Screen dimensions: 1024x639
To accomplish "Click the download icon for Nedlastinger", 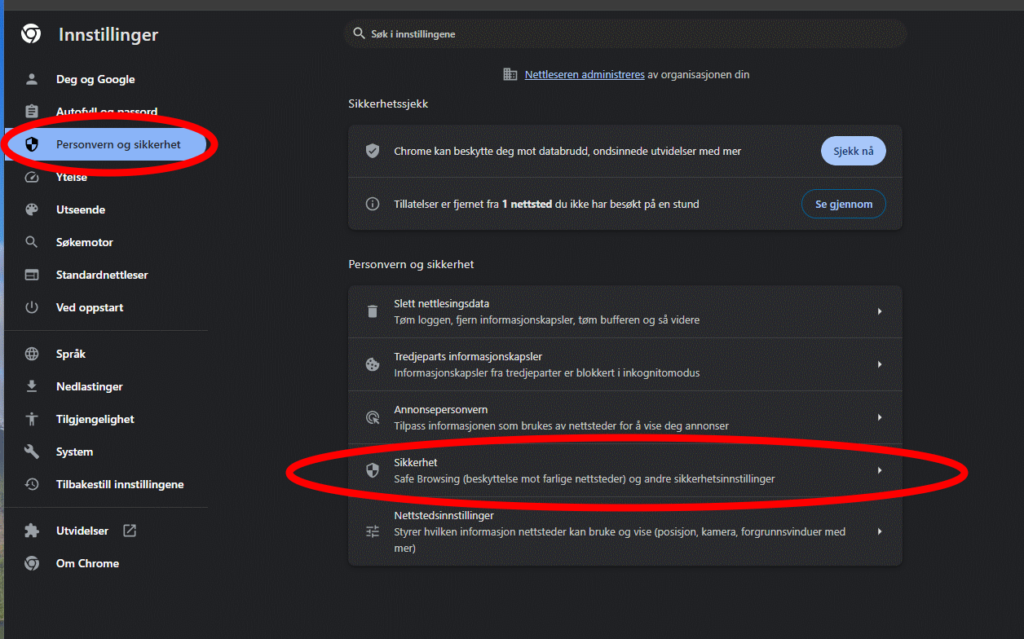I will [x=31, y=387].
